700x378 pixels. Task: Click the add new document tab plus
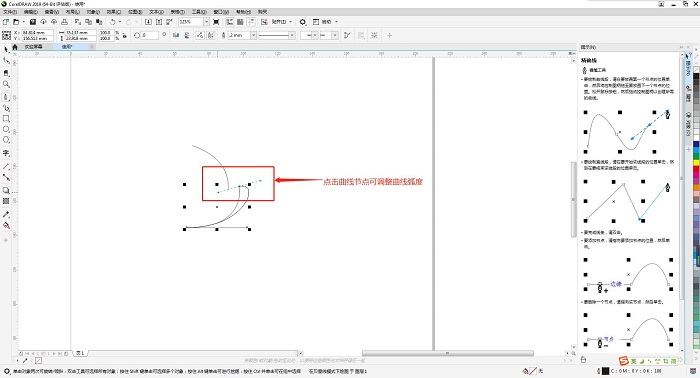coord(92,47)
